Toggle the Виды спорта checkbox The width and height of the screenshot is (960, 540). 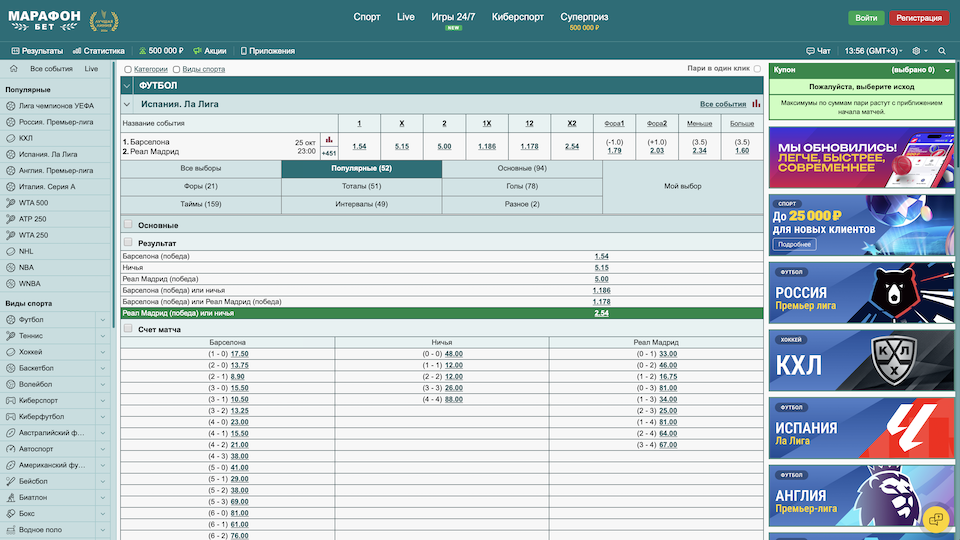(176, 69)
